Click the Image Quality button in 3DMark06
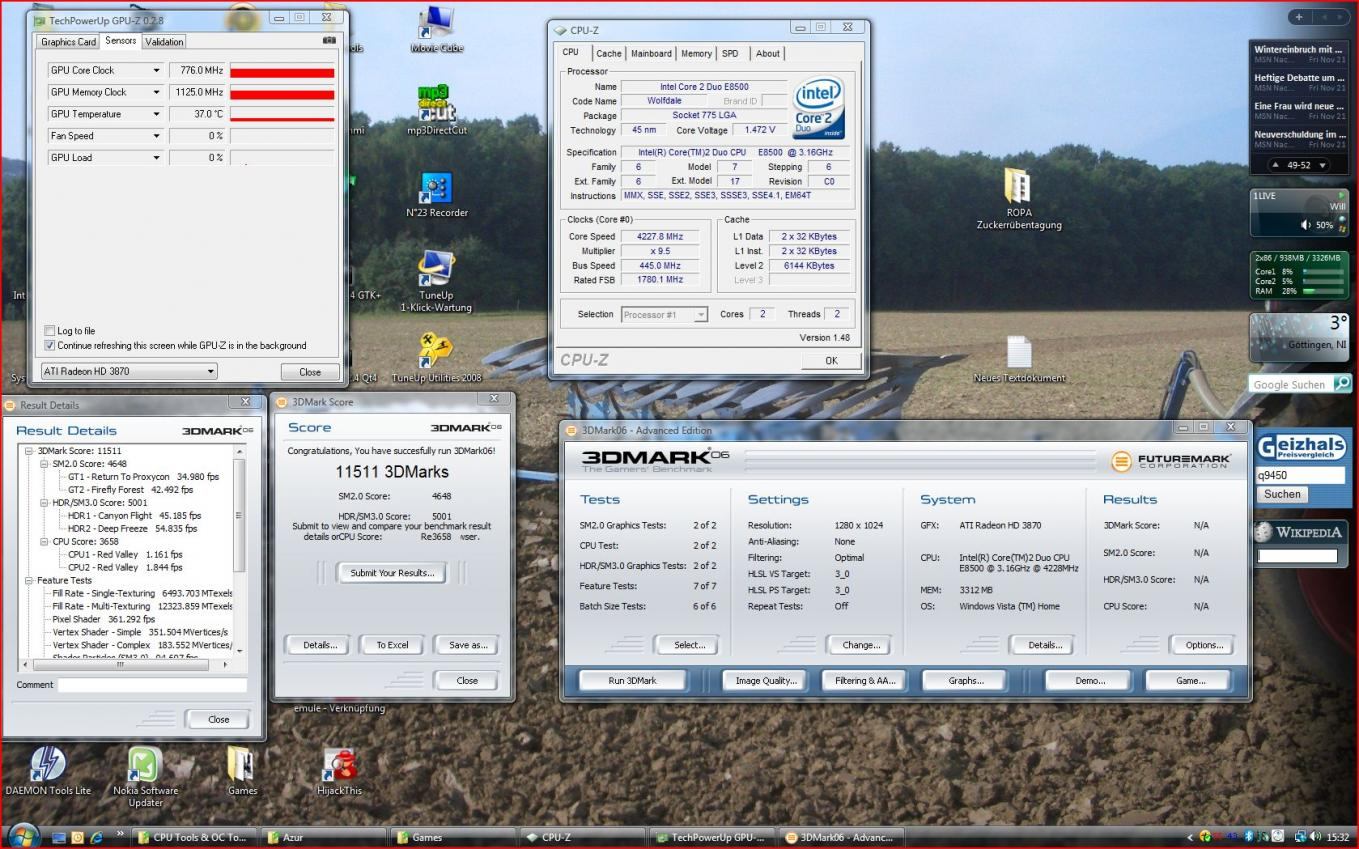 coord(766,680)
